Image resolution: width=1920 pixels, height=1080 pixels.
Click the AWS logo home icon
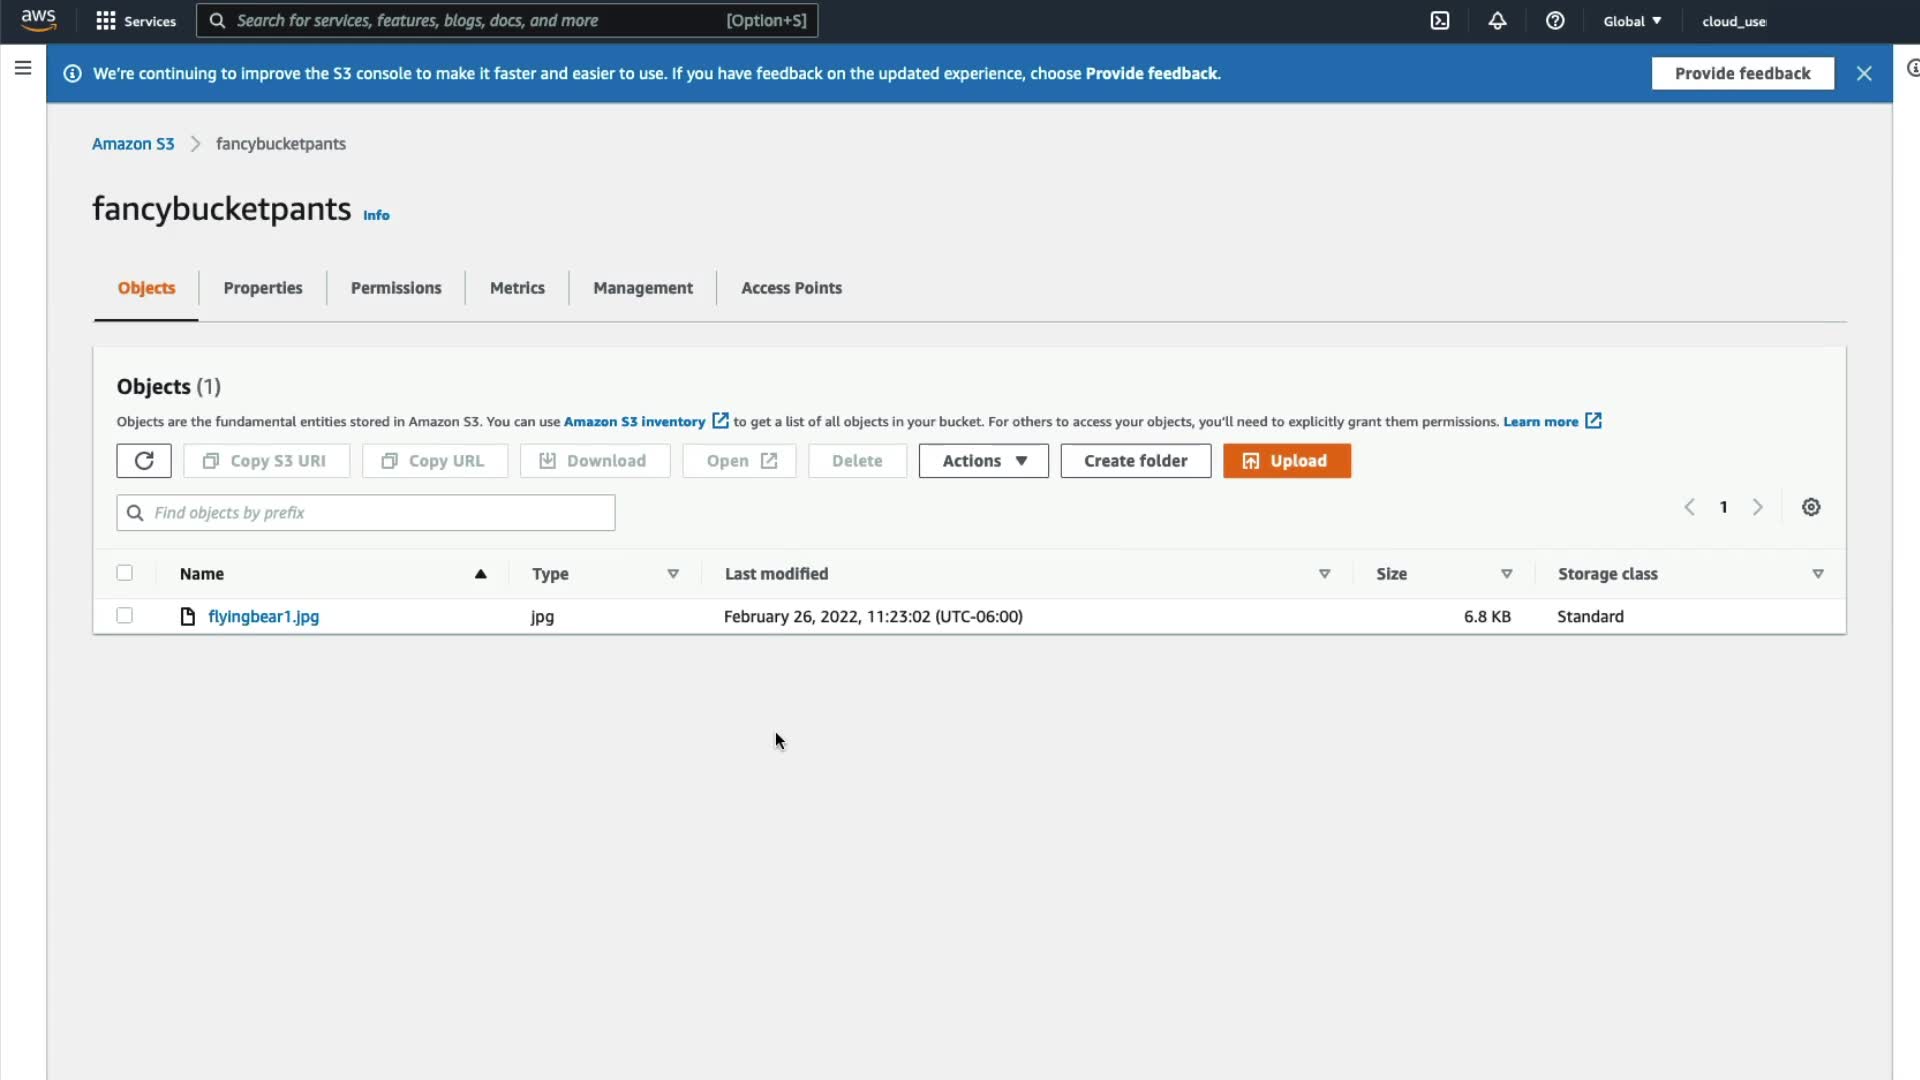pyautogui.click(x=39, y=20)
